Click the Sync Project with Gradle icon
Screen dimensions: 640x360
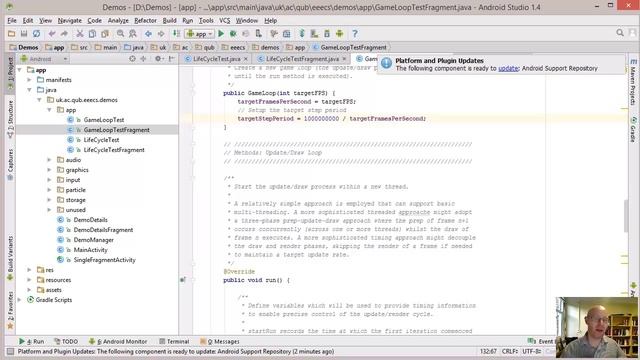[x=302, y=33]
